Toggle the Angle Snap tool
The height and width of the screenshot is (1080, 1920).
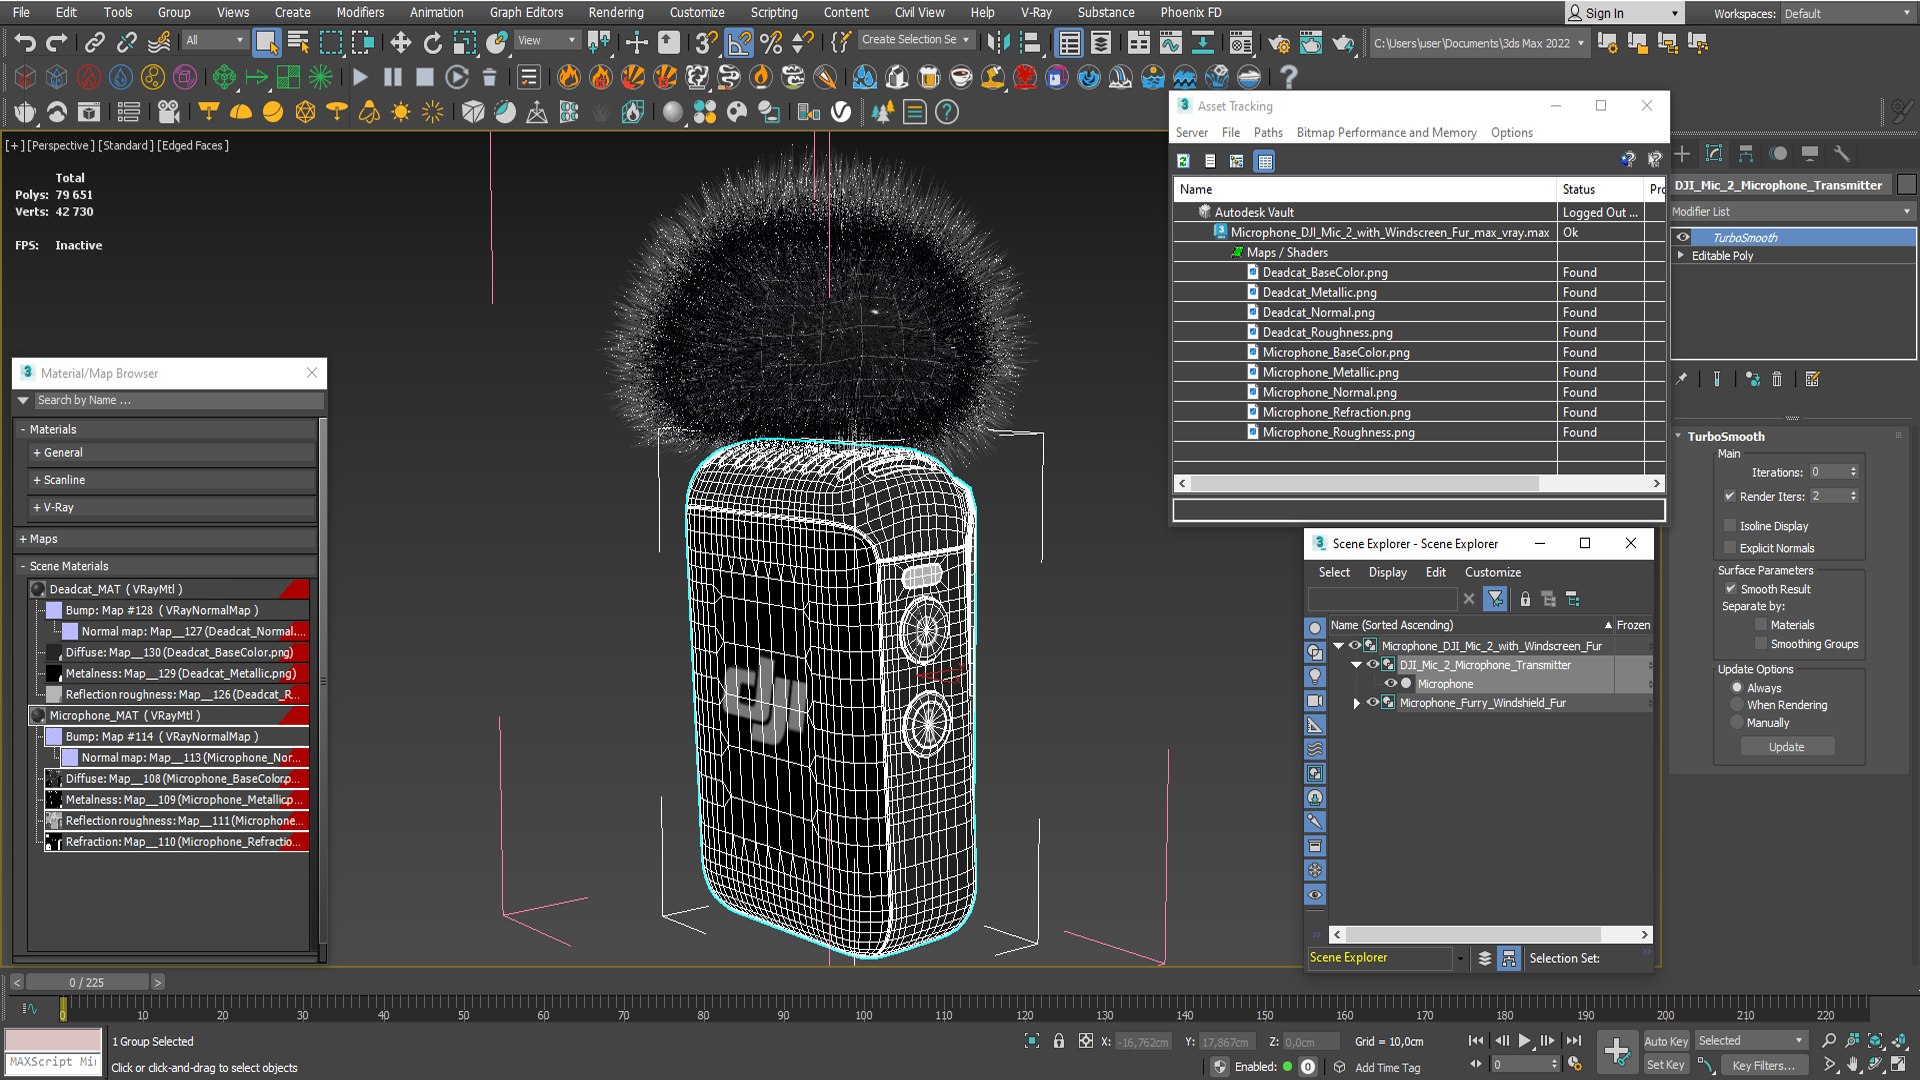[x=738, y=42]
